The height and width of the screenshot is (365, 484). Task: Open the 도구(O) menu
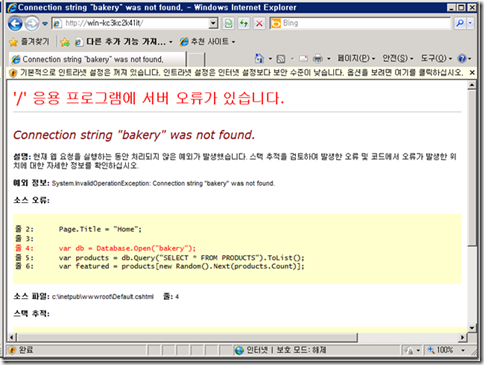click(436, 59)
